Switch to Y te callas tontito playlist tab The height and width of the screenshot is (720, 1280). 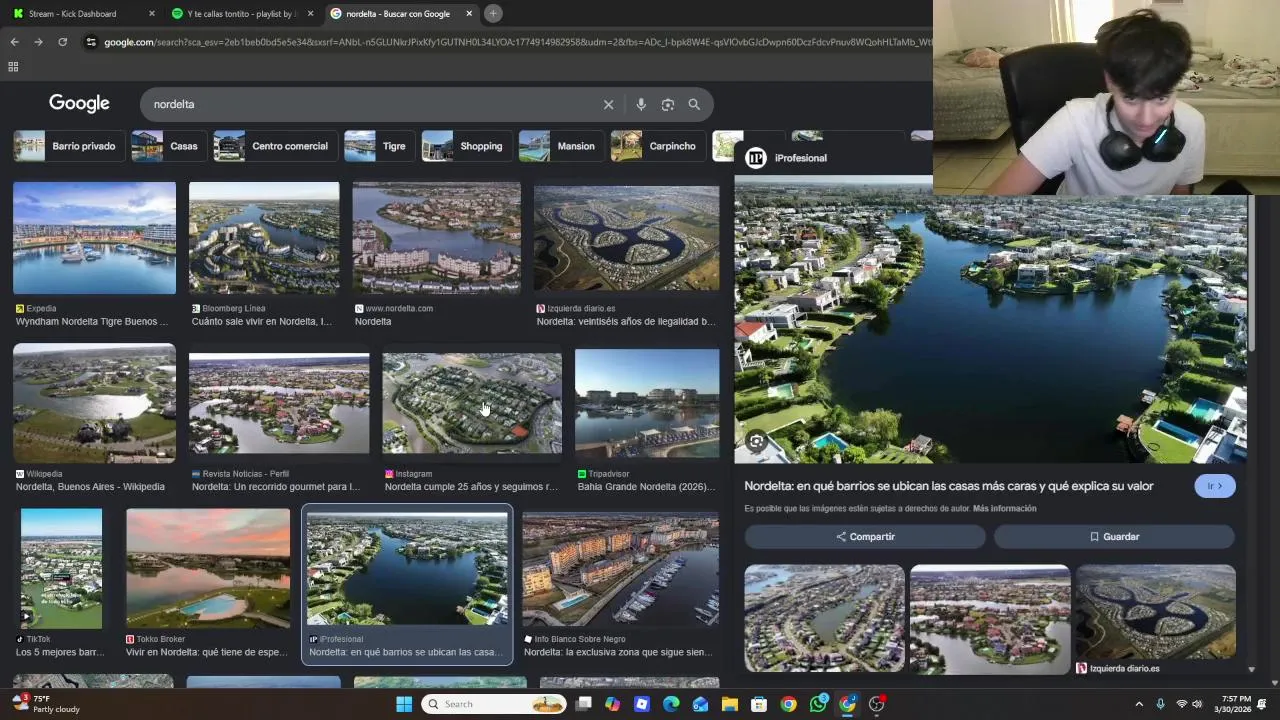(240, 14)
